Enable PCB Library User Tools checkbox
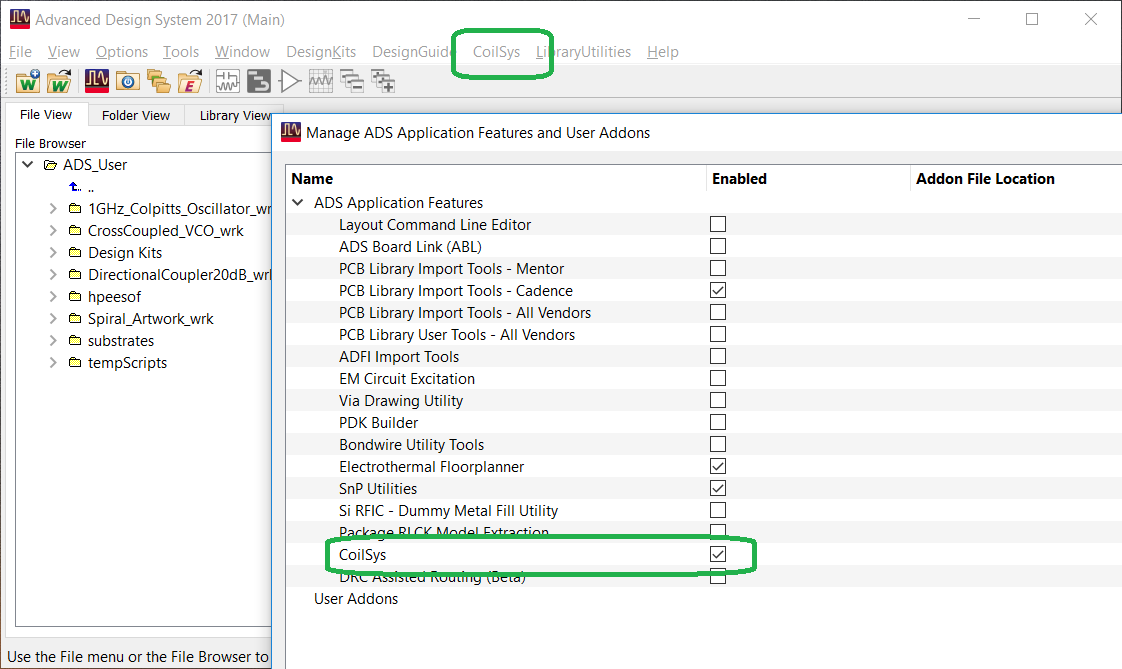The width and height of the screenshot is (1122, 669). pos(718,334)
